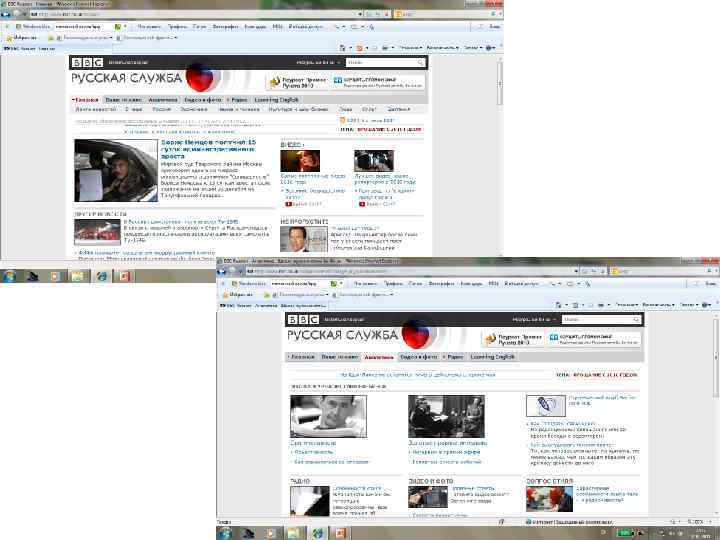Open Россия sub-navigation link on top page
The height and width of the screenshot is (540, 720).
[161, 109]
